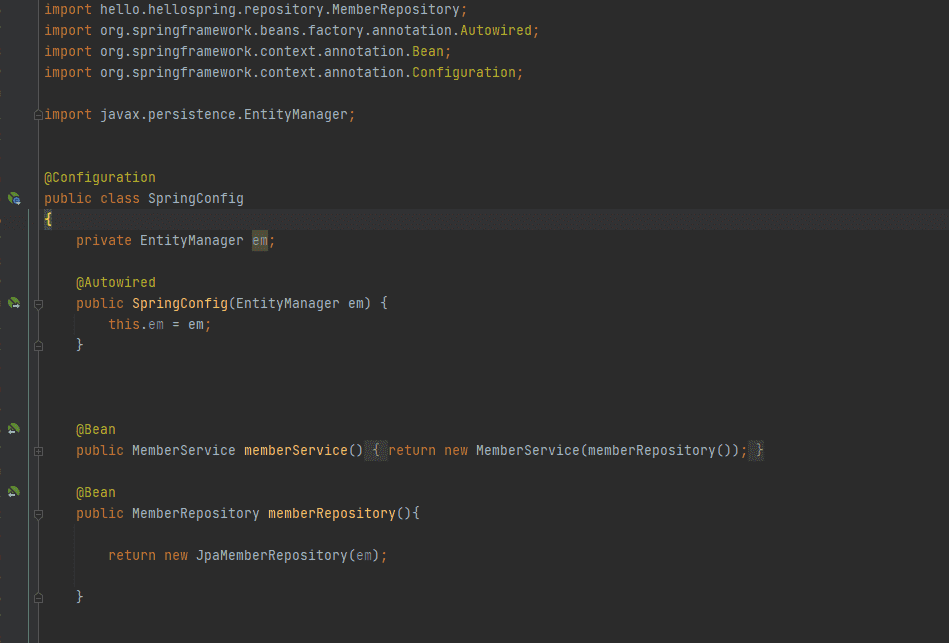Click the this.em assignment statement
The image size is (949, 643).
(x=160, y=325)
